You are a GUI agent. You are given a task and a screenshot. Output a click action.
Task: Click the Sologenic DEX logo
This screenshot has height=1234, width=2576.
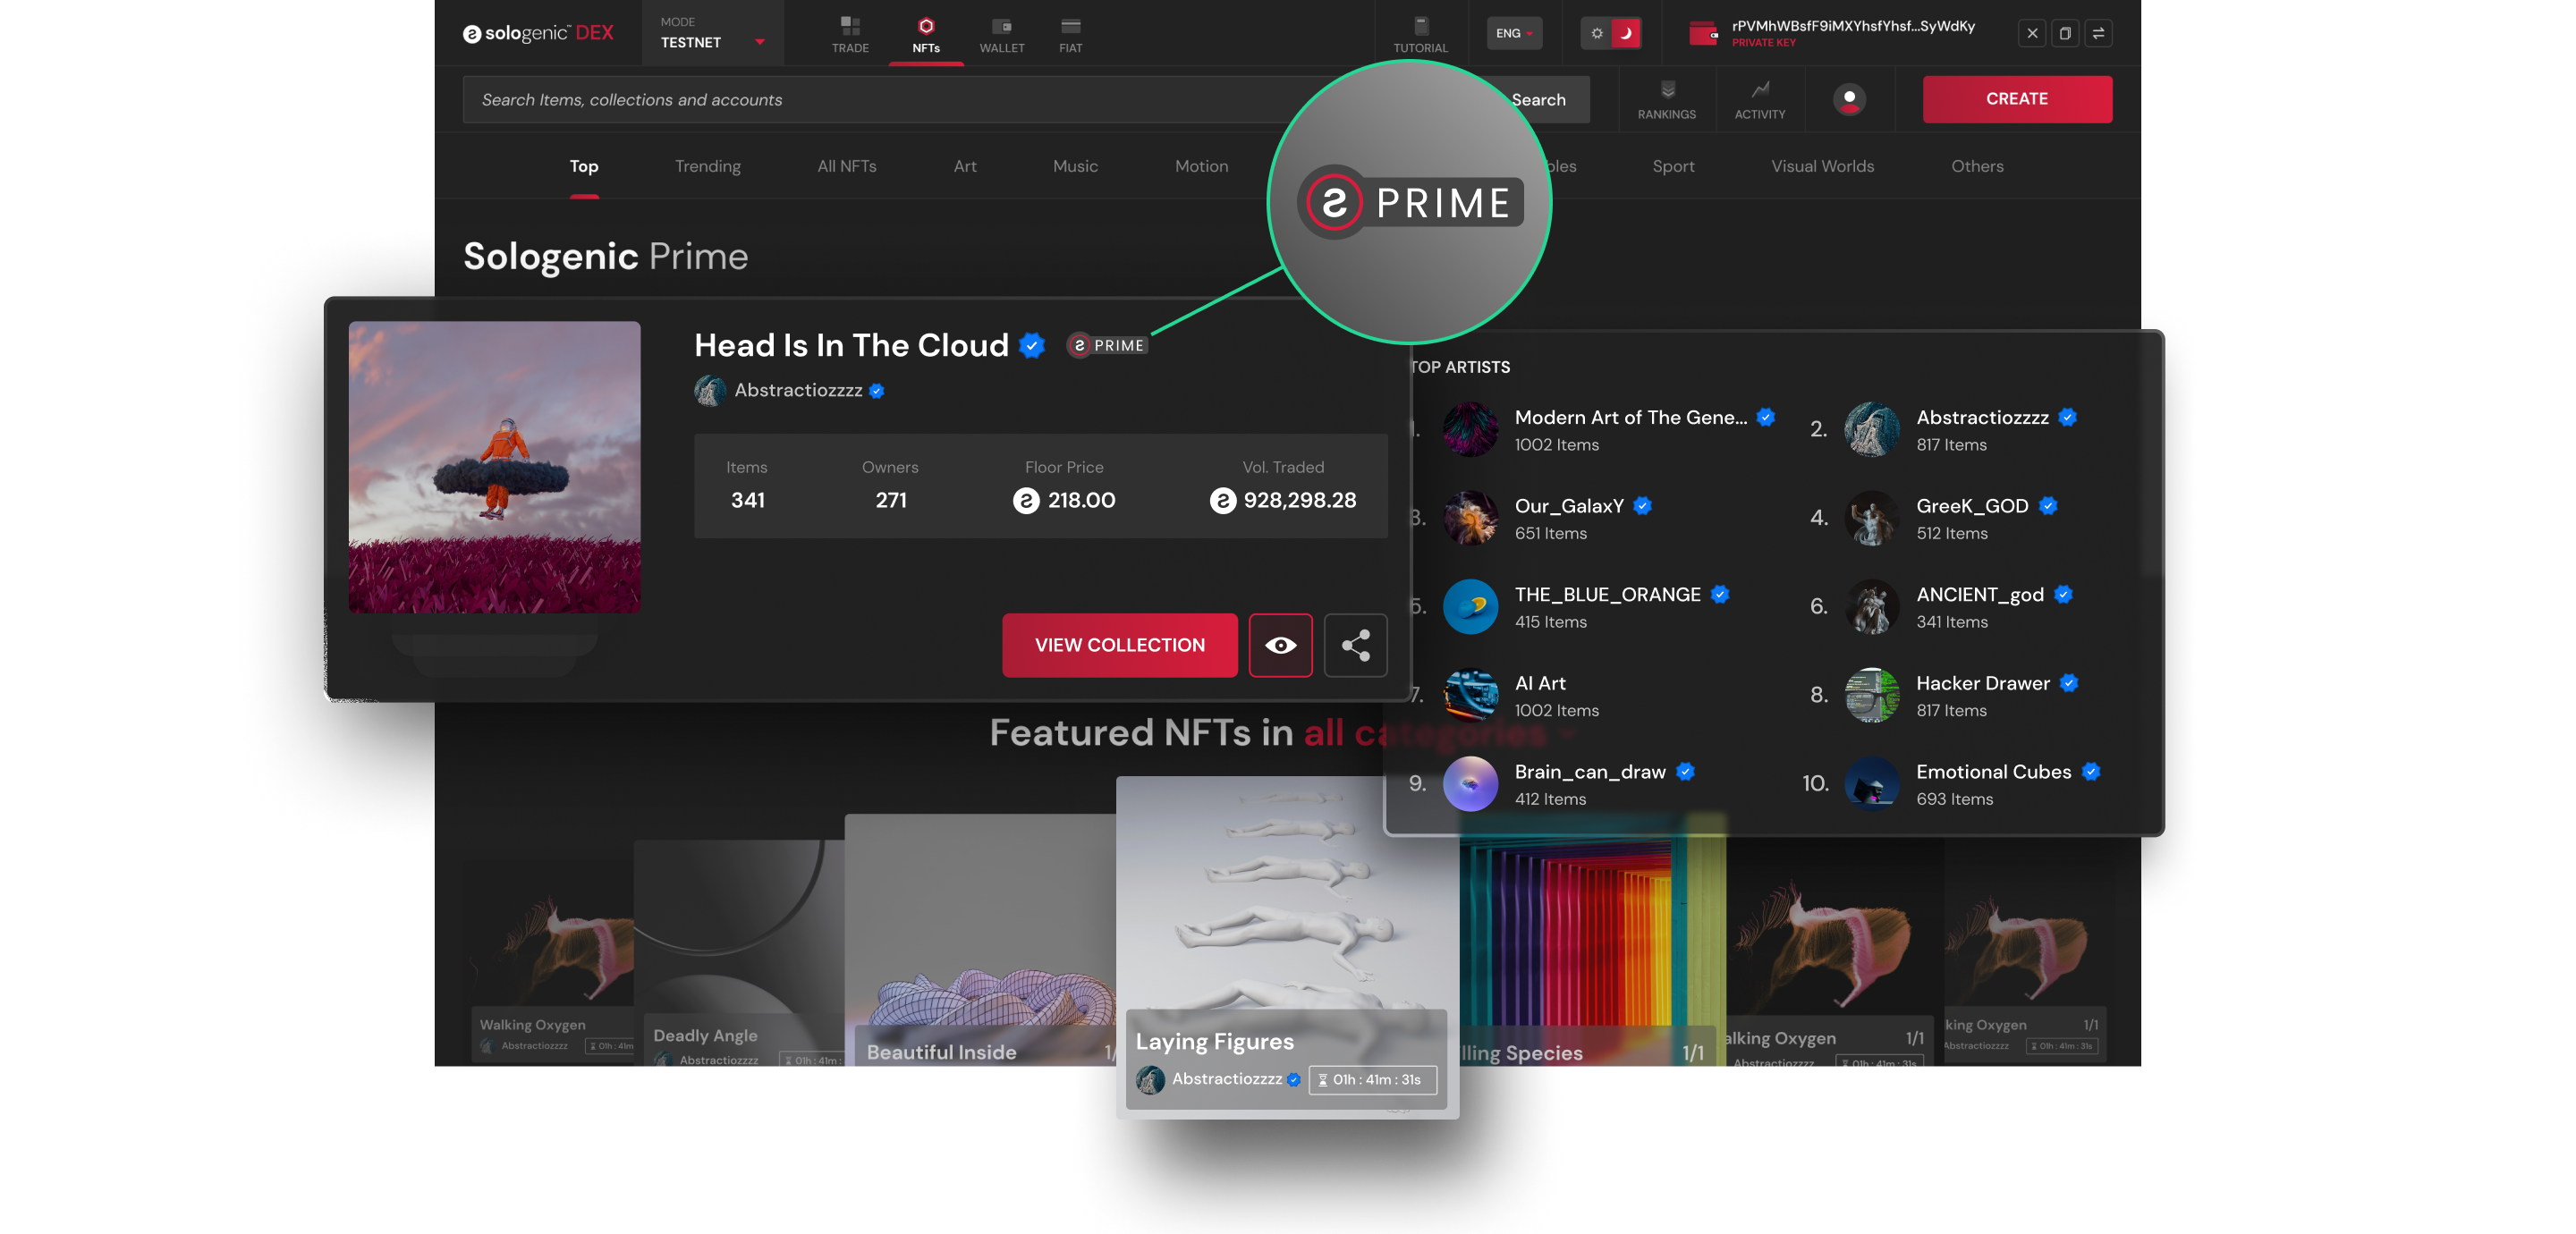(x=538, y=33)
